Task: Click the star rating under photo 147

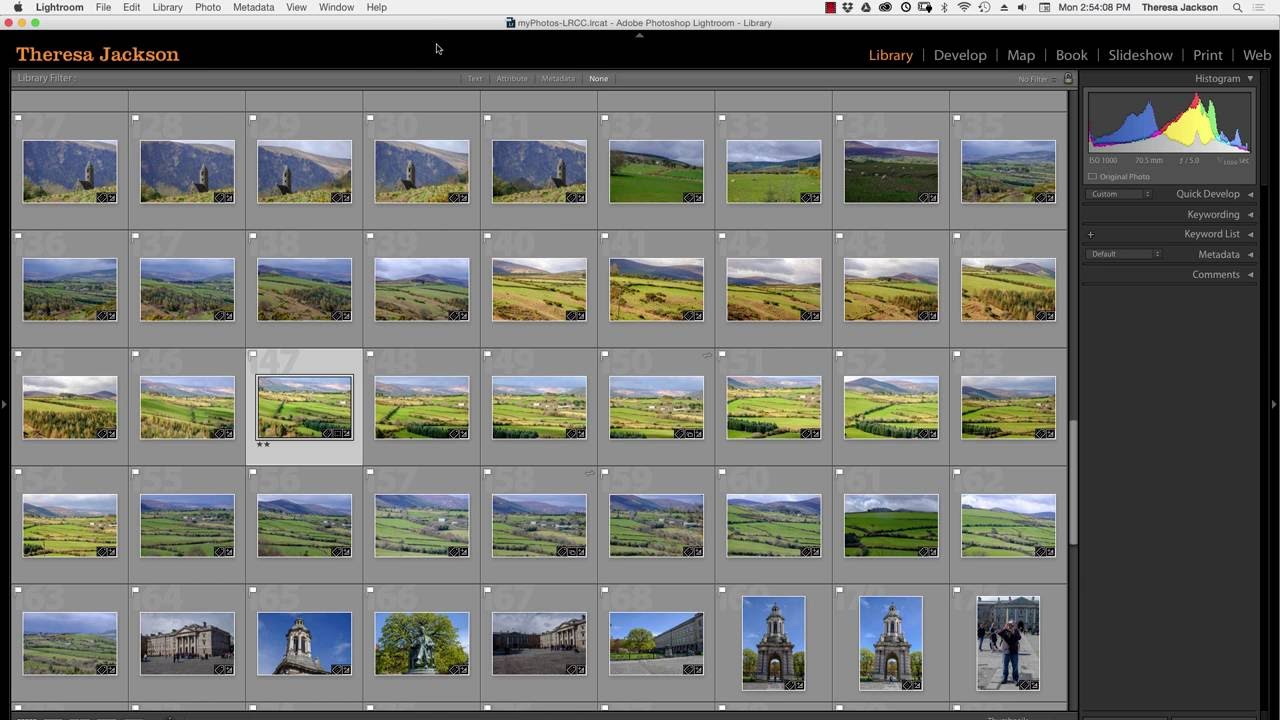Action: coord(263,445)
